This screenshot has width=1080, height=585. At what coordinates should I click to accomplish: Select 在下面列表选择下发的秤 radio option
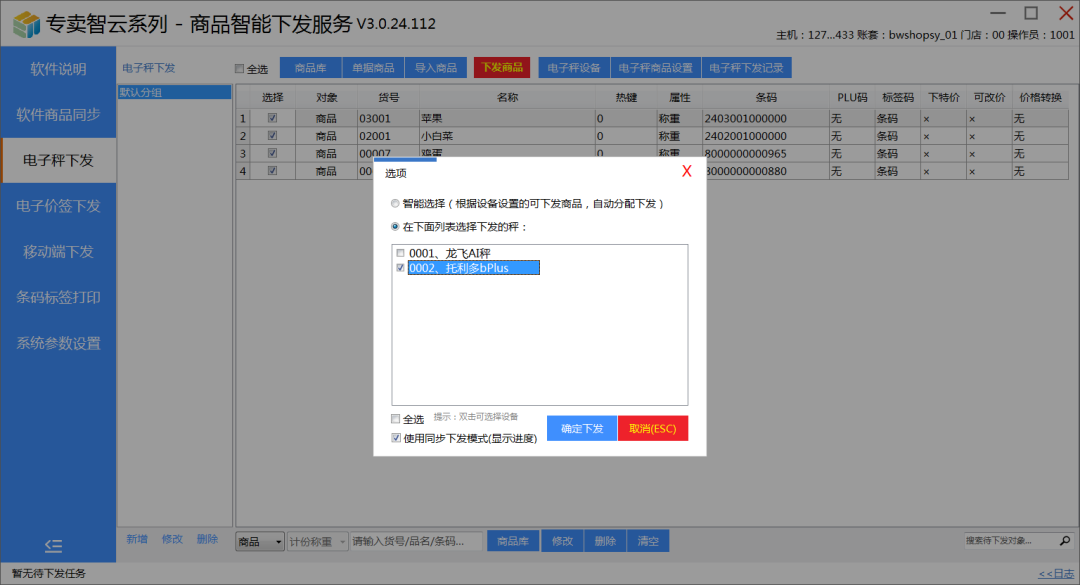coord(396,226)
